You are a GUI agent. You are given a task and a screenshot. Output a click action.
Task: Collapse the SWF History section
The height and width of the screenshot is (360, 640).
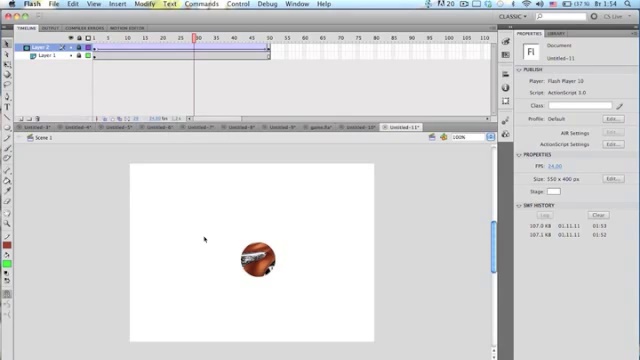click(519, 206)
